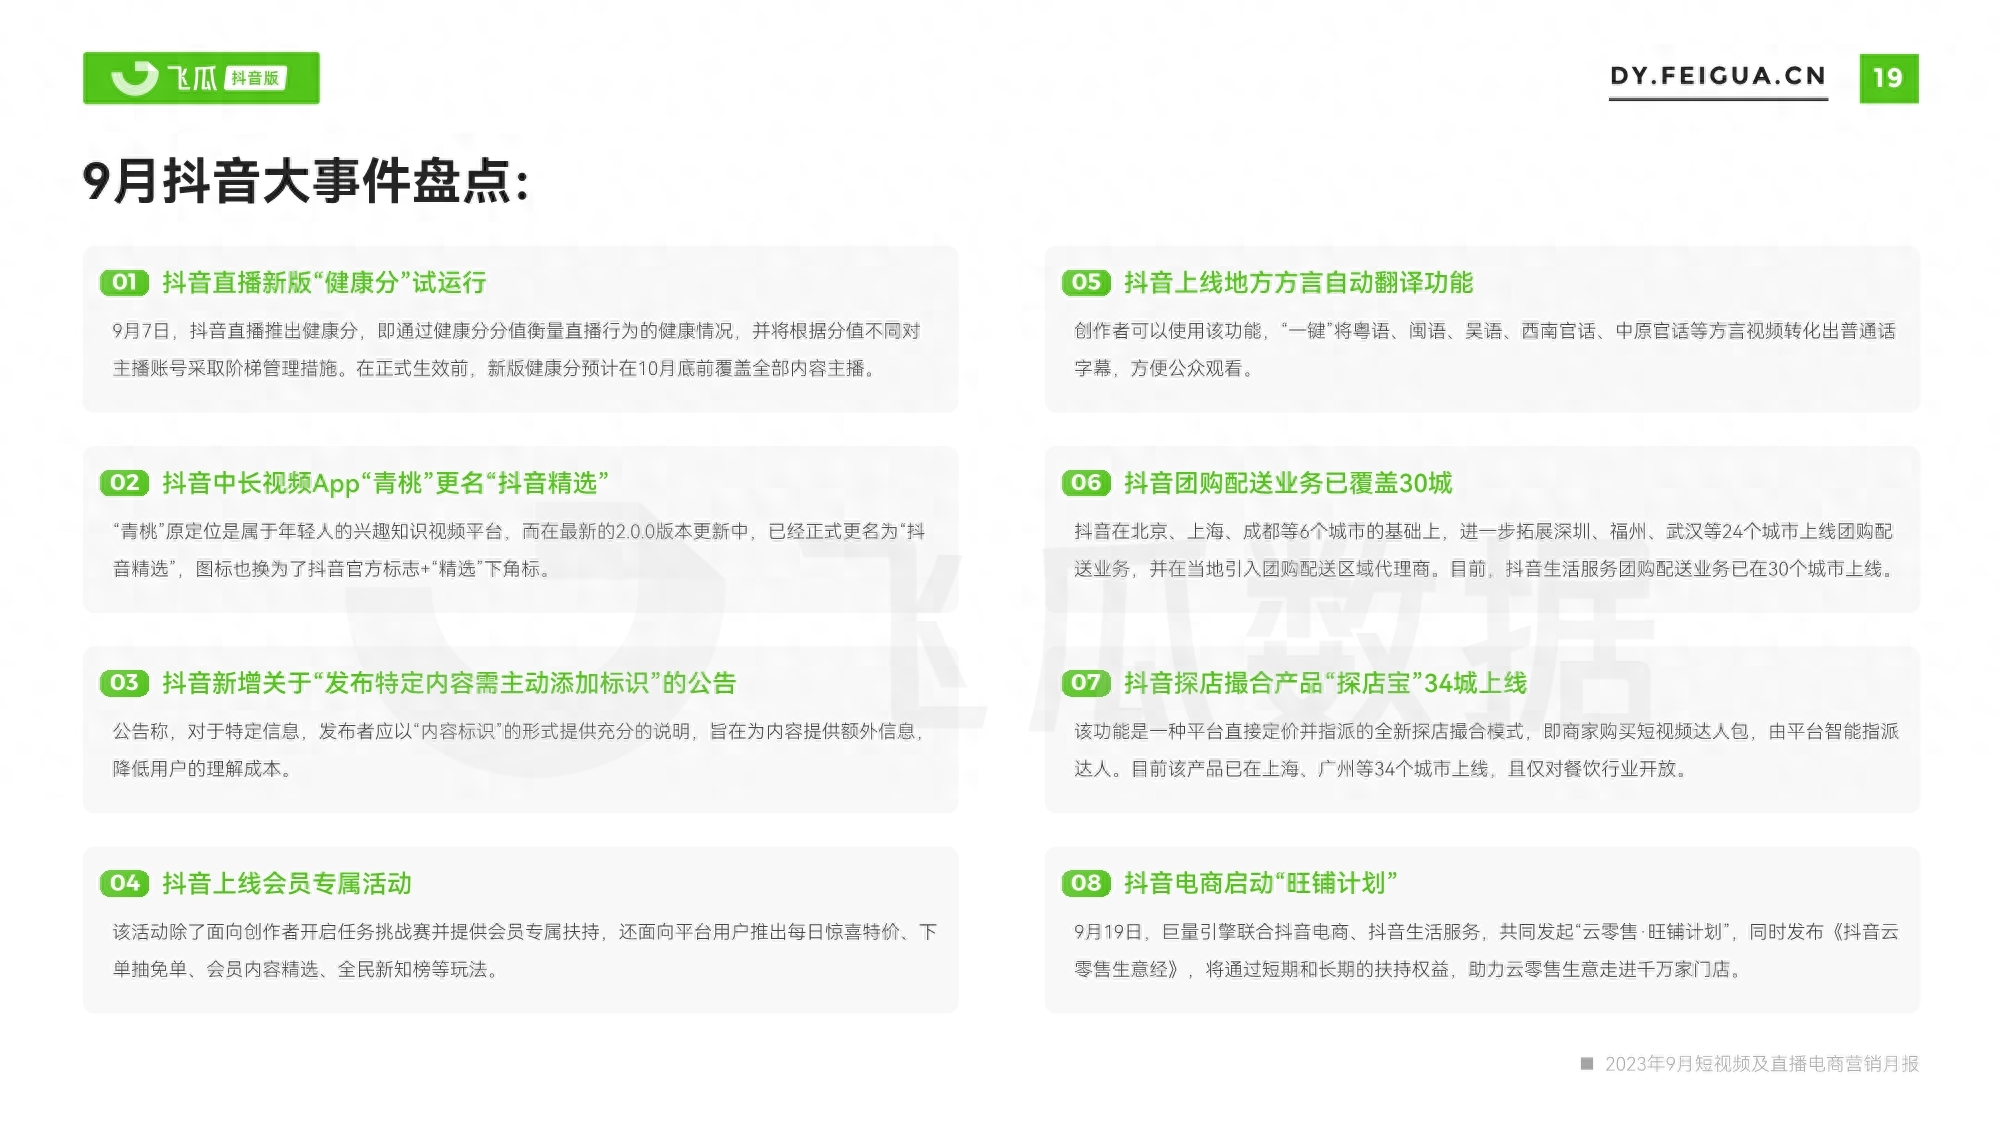The height and width of the screenshot is (1125, 2000).
Task: Click the green 01 number badge
Action: 124,283
